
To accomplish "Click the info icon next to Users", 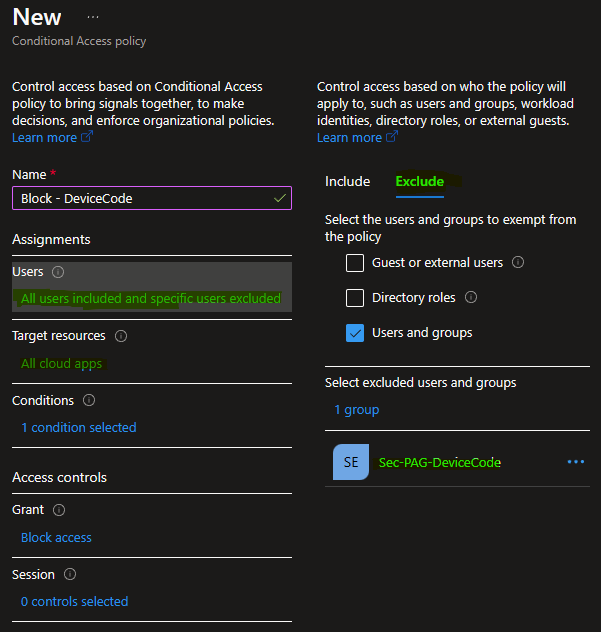I will pos(58,272).
